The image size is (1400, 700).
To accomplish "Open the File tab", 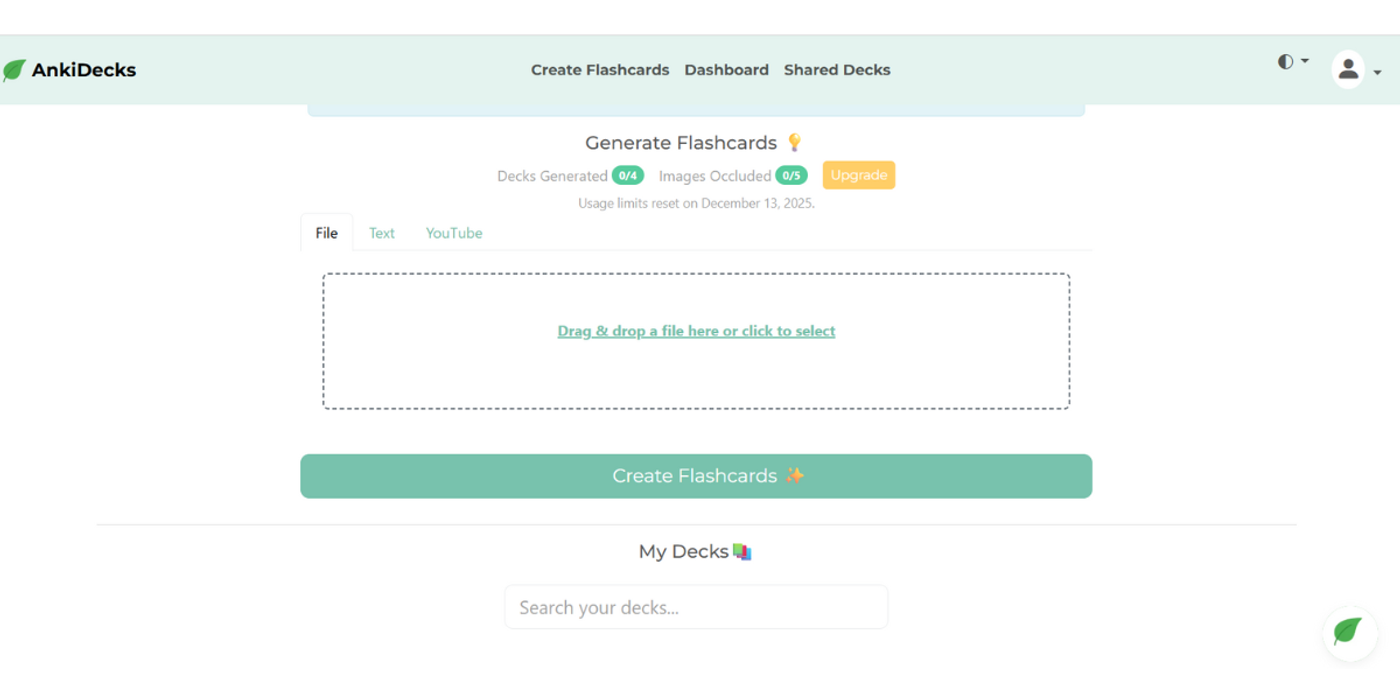I will [326, 232].
